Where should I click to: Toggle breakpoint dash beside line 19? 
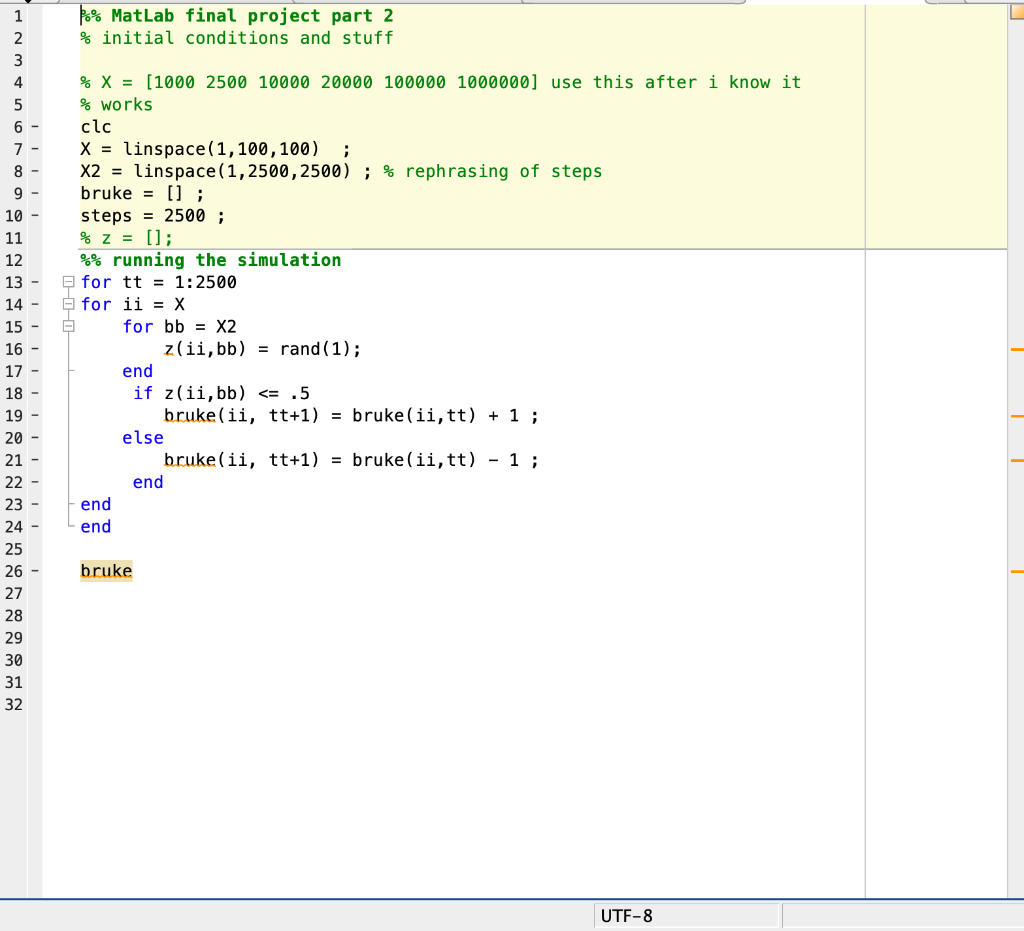click(x=35, y=416)
